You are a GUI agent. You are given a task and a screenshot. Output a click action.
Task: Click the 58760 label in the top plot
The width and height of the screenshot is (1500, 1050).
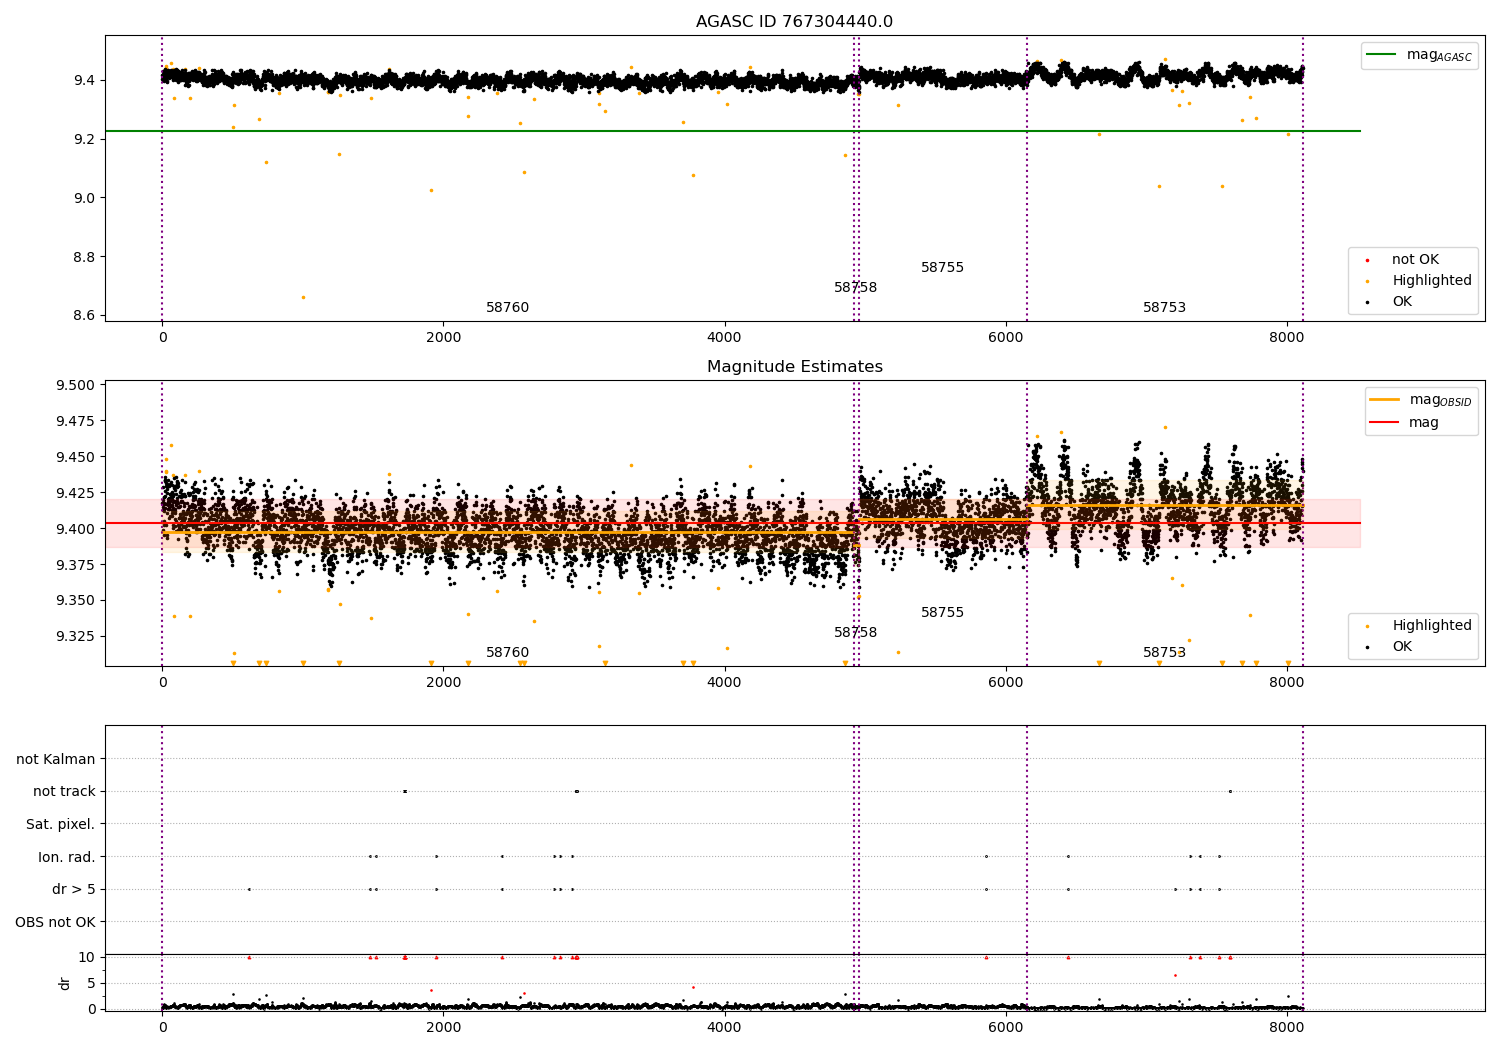point(508,308)
